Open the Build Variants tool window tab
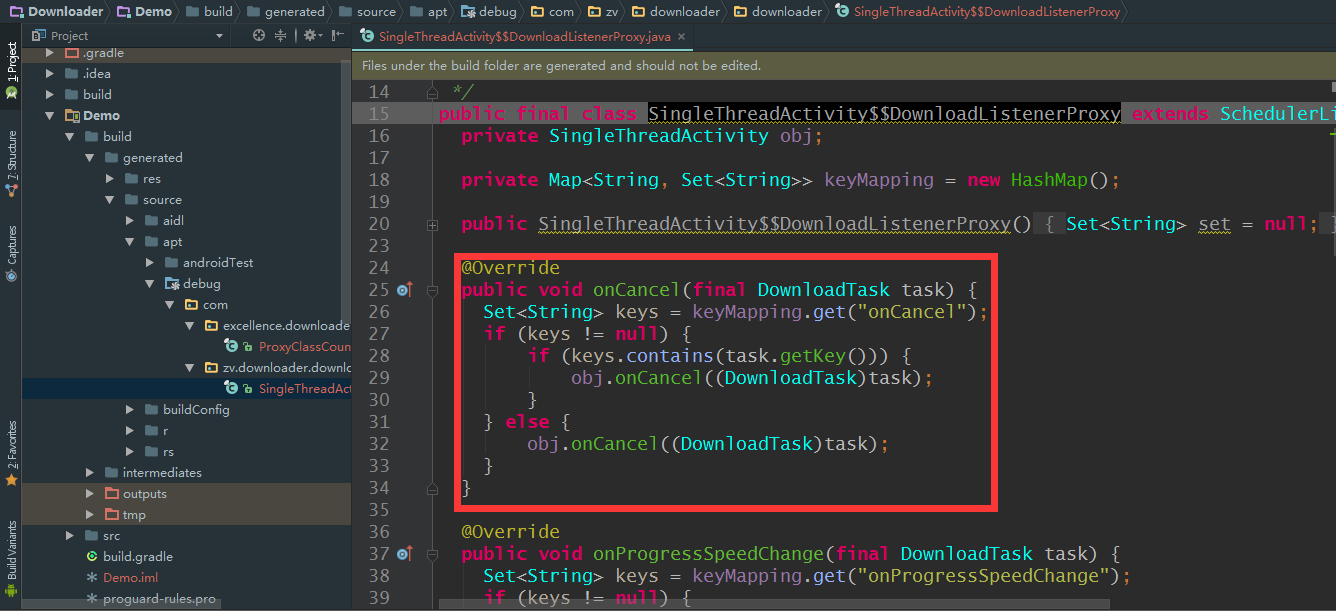The height and width of the screenshot is (611, 1336). tap(11, 557)
